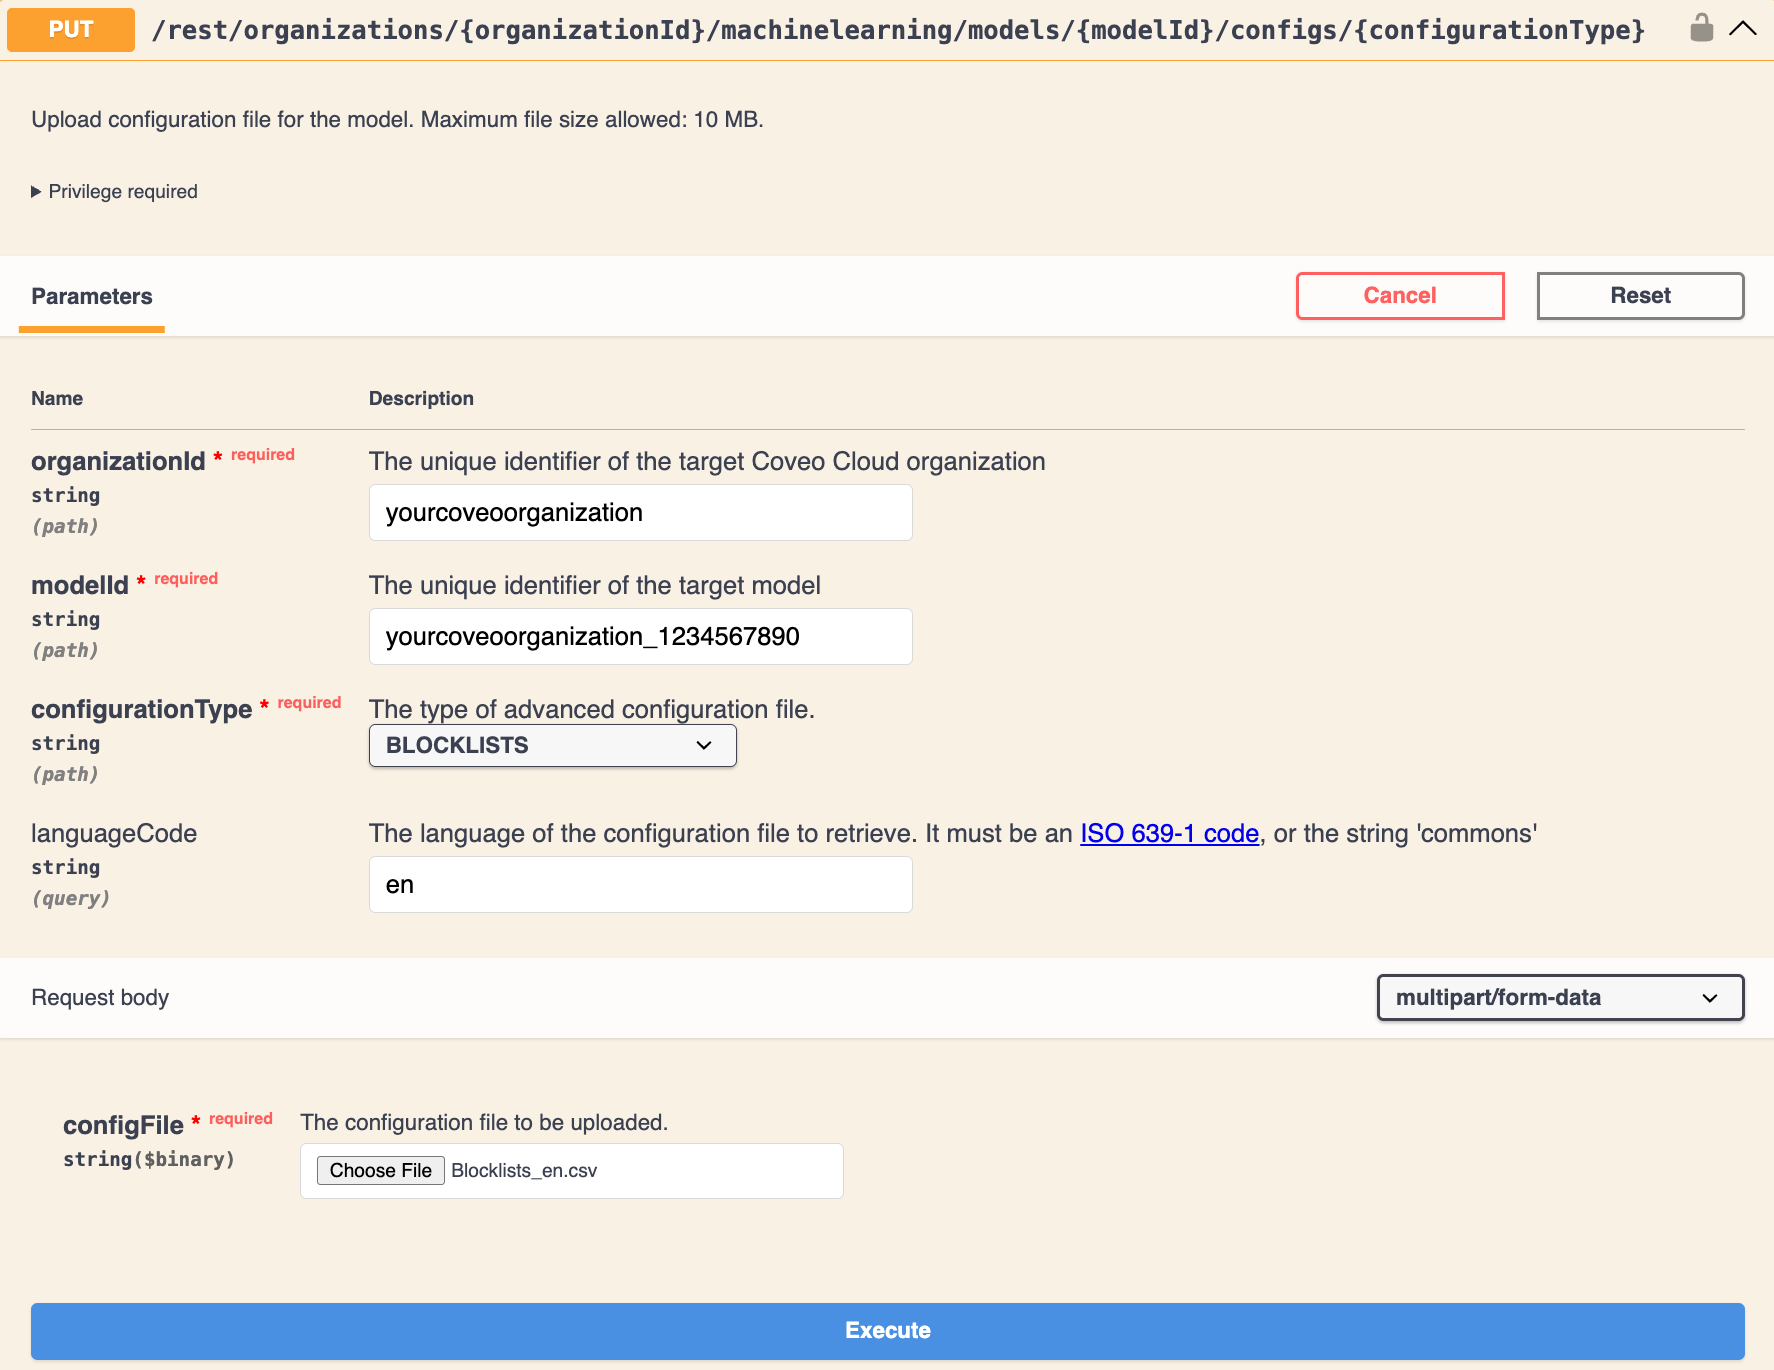Click Choose File to replace Blocklists_en.csv
This screenshot has width=1774, height=1370.
click(x=380, y=1170)
